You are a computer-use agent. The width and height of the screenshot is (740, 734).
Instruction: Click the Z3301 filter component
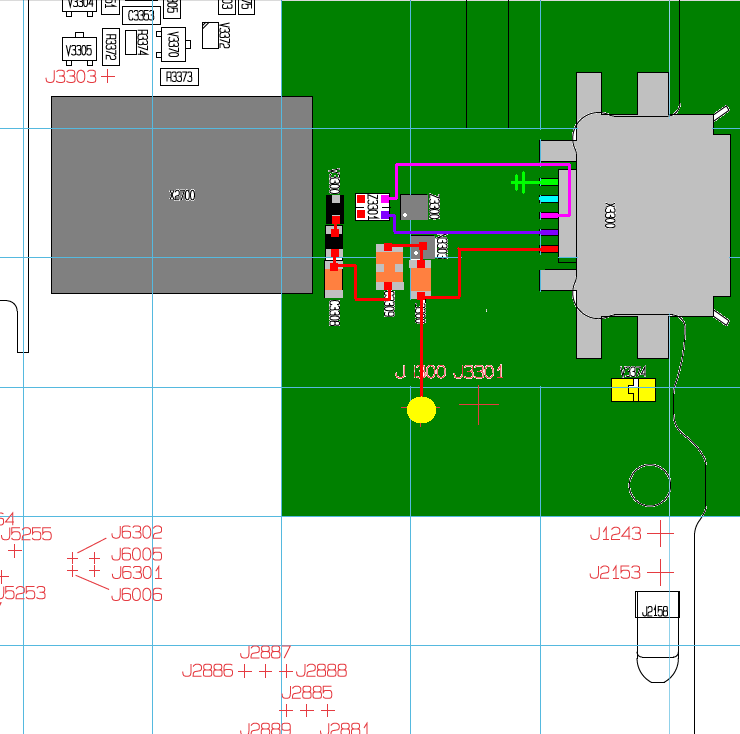pos(372,207)
